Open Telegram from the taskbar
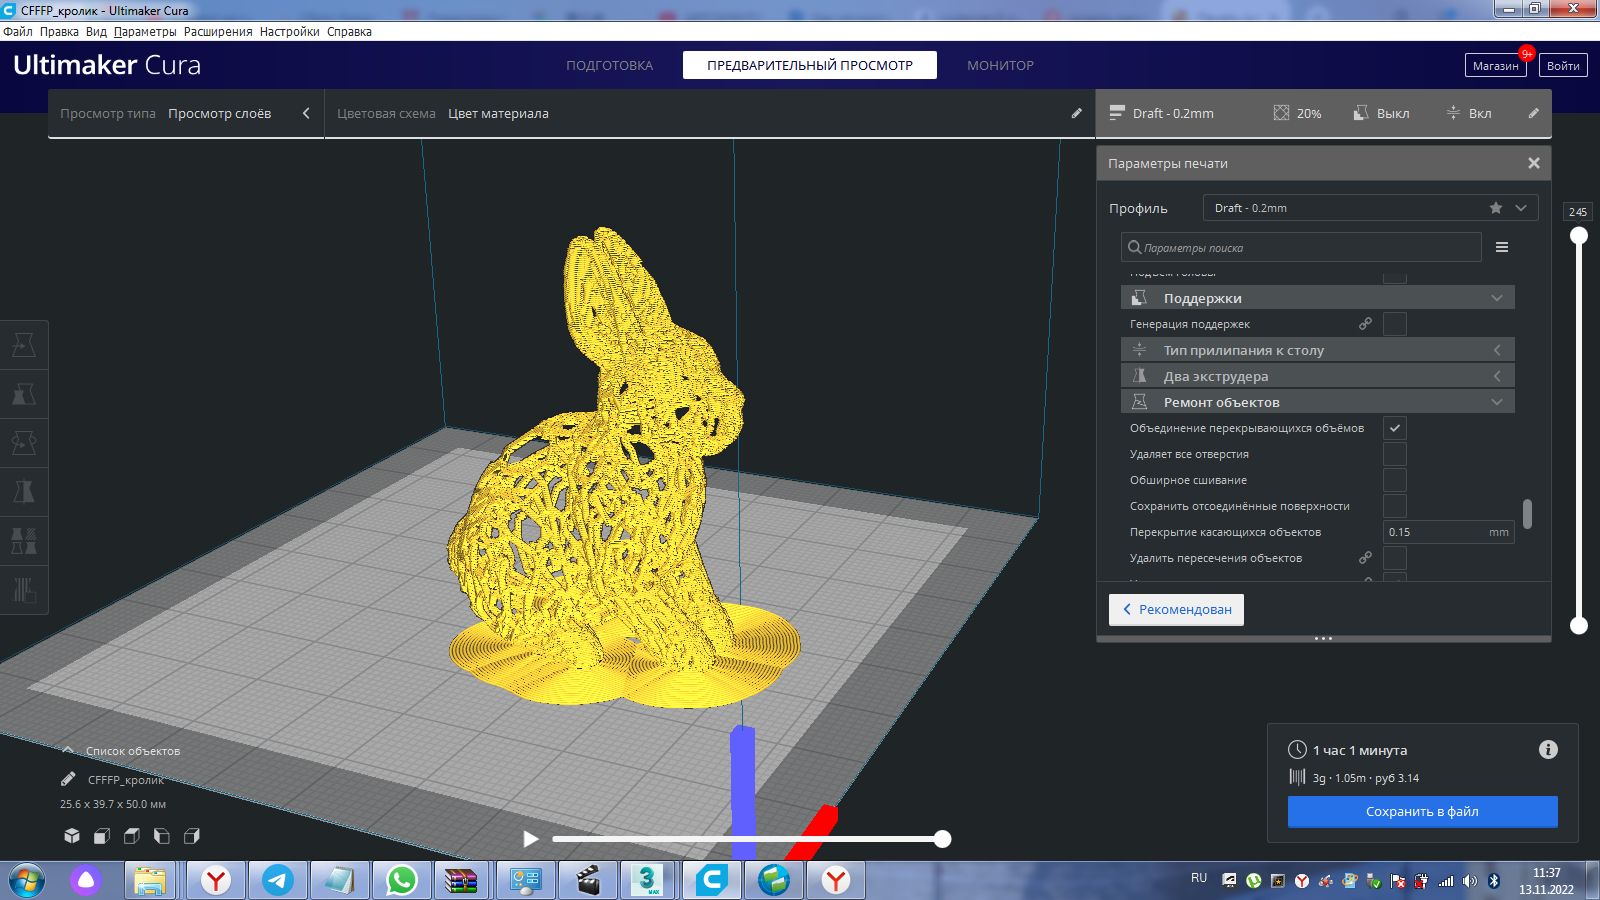1600x900 pixels. 278,880
